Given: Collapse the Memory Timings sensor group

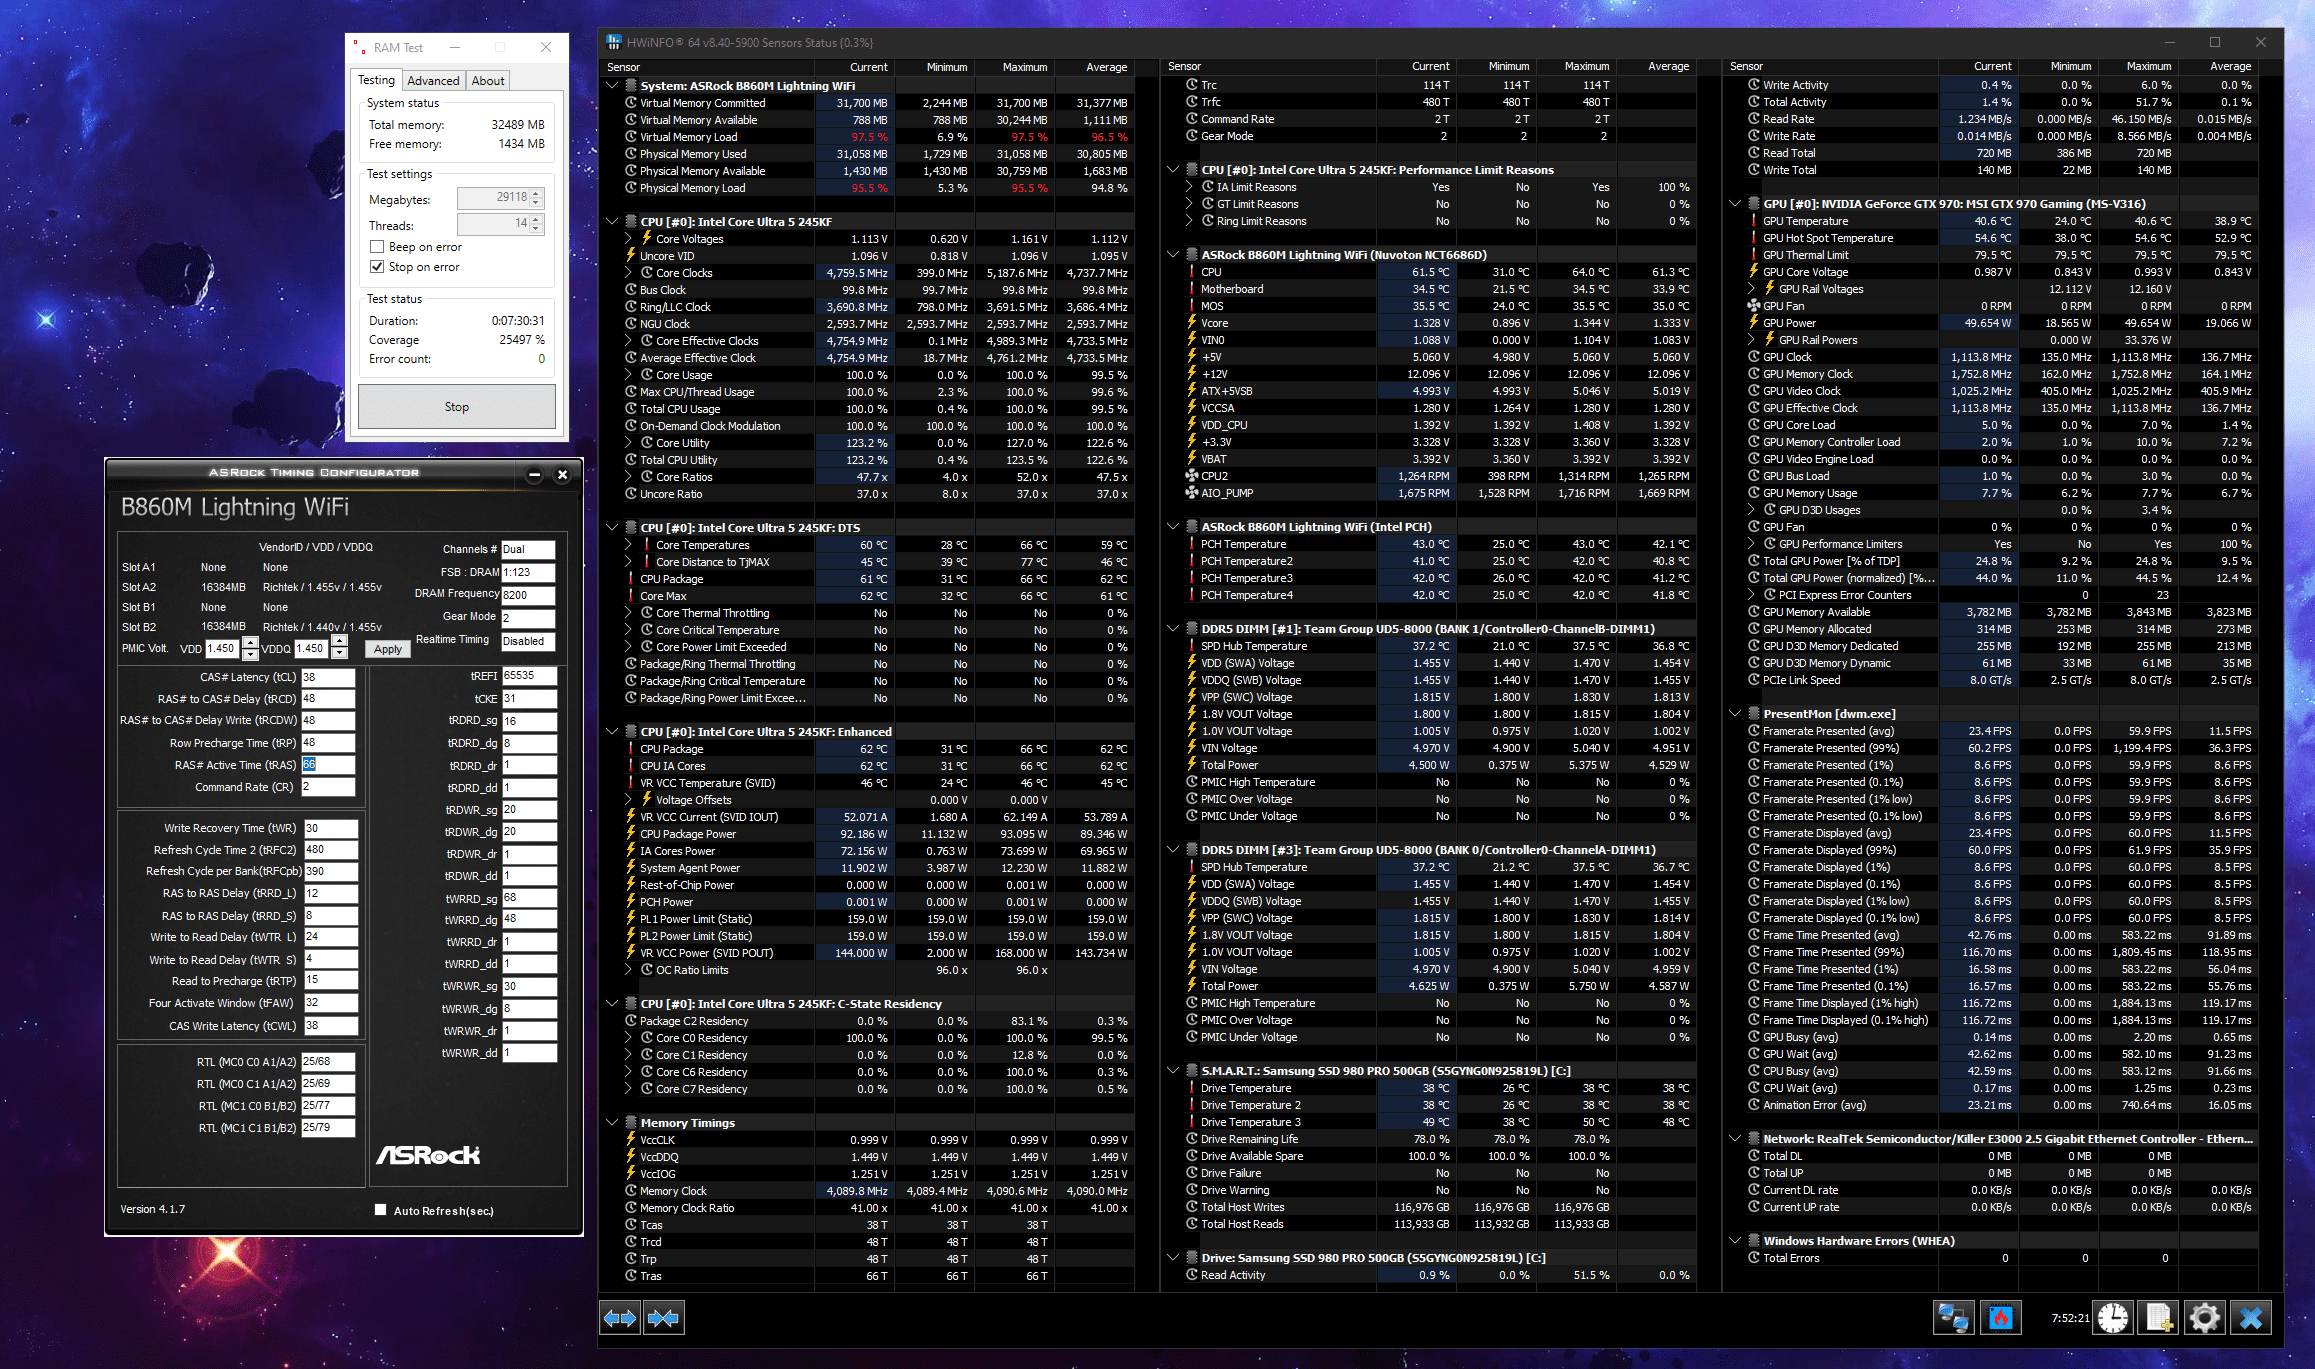Looking at the screenshot, I should click(612, 1122).
